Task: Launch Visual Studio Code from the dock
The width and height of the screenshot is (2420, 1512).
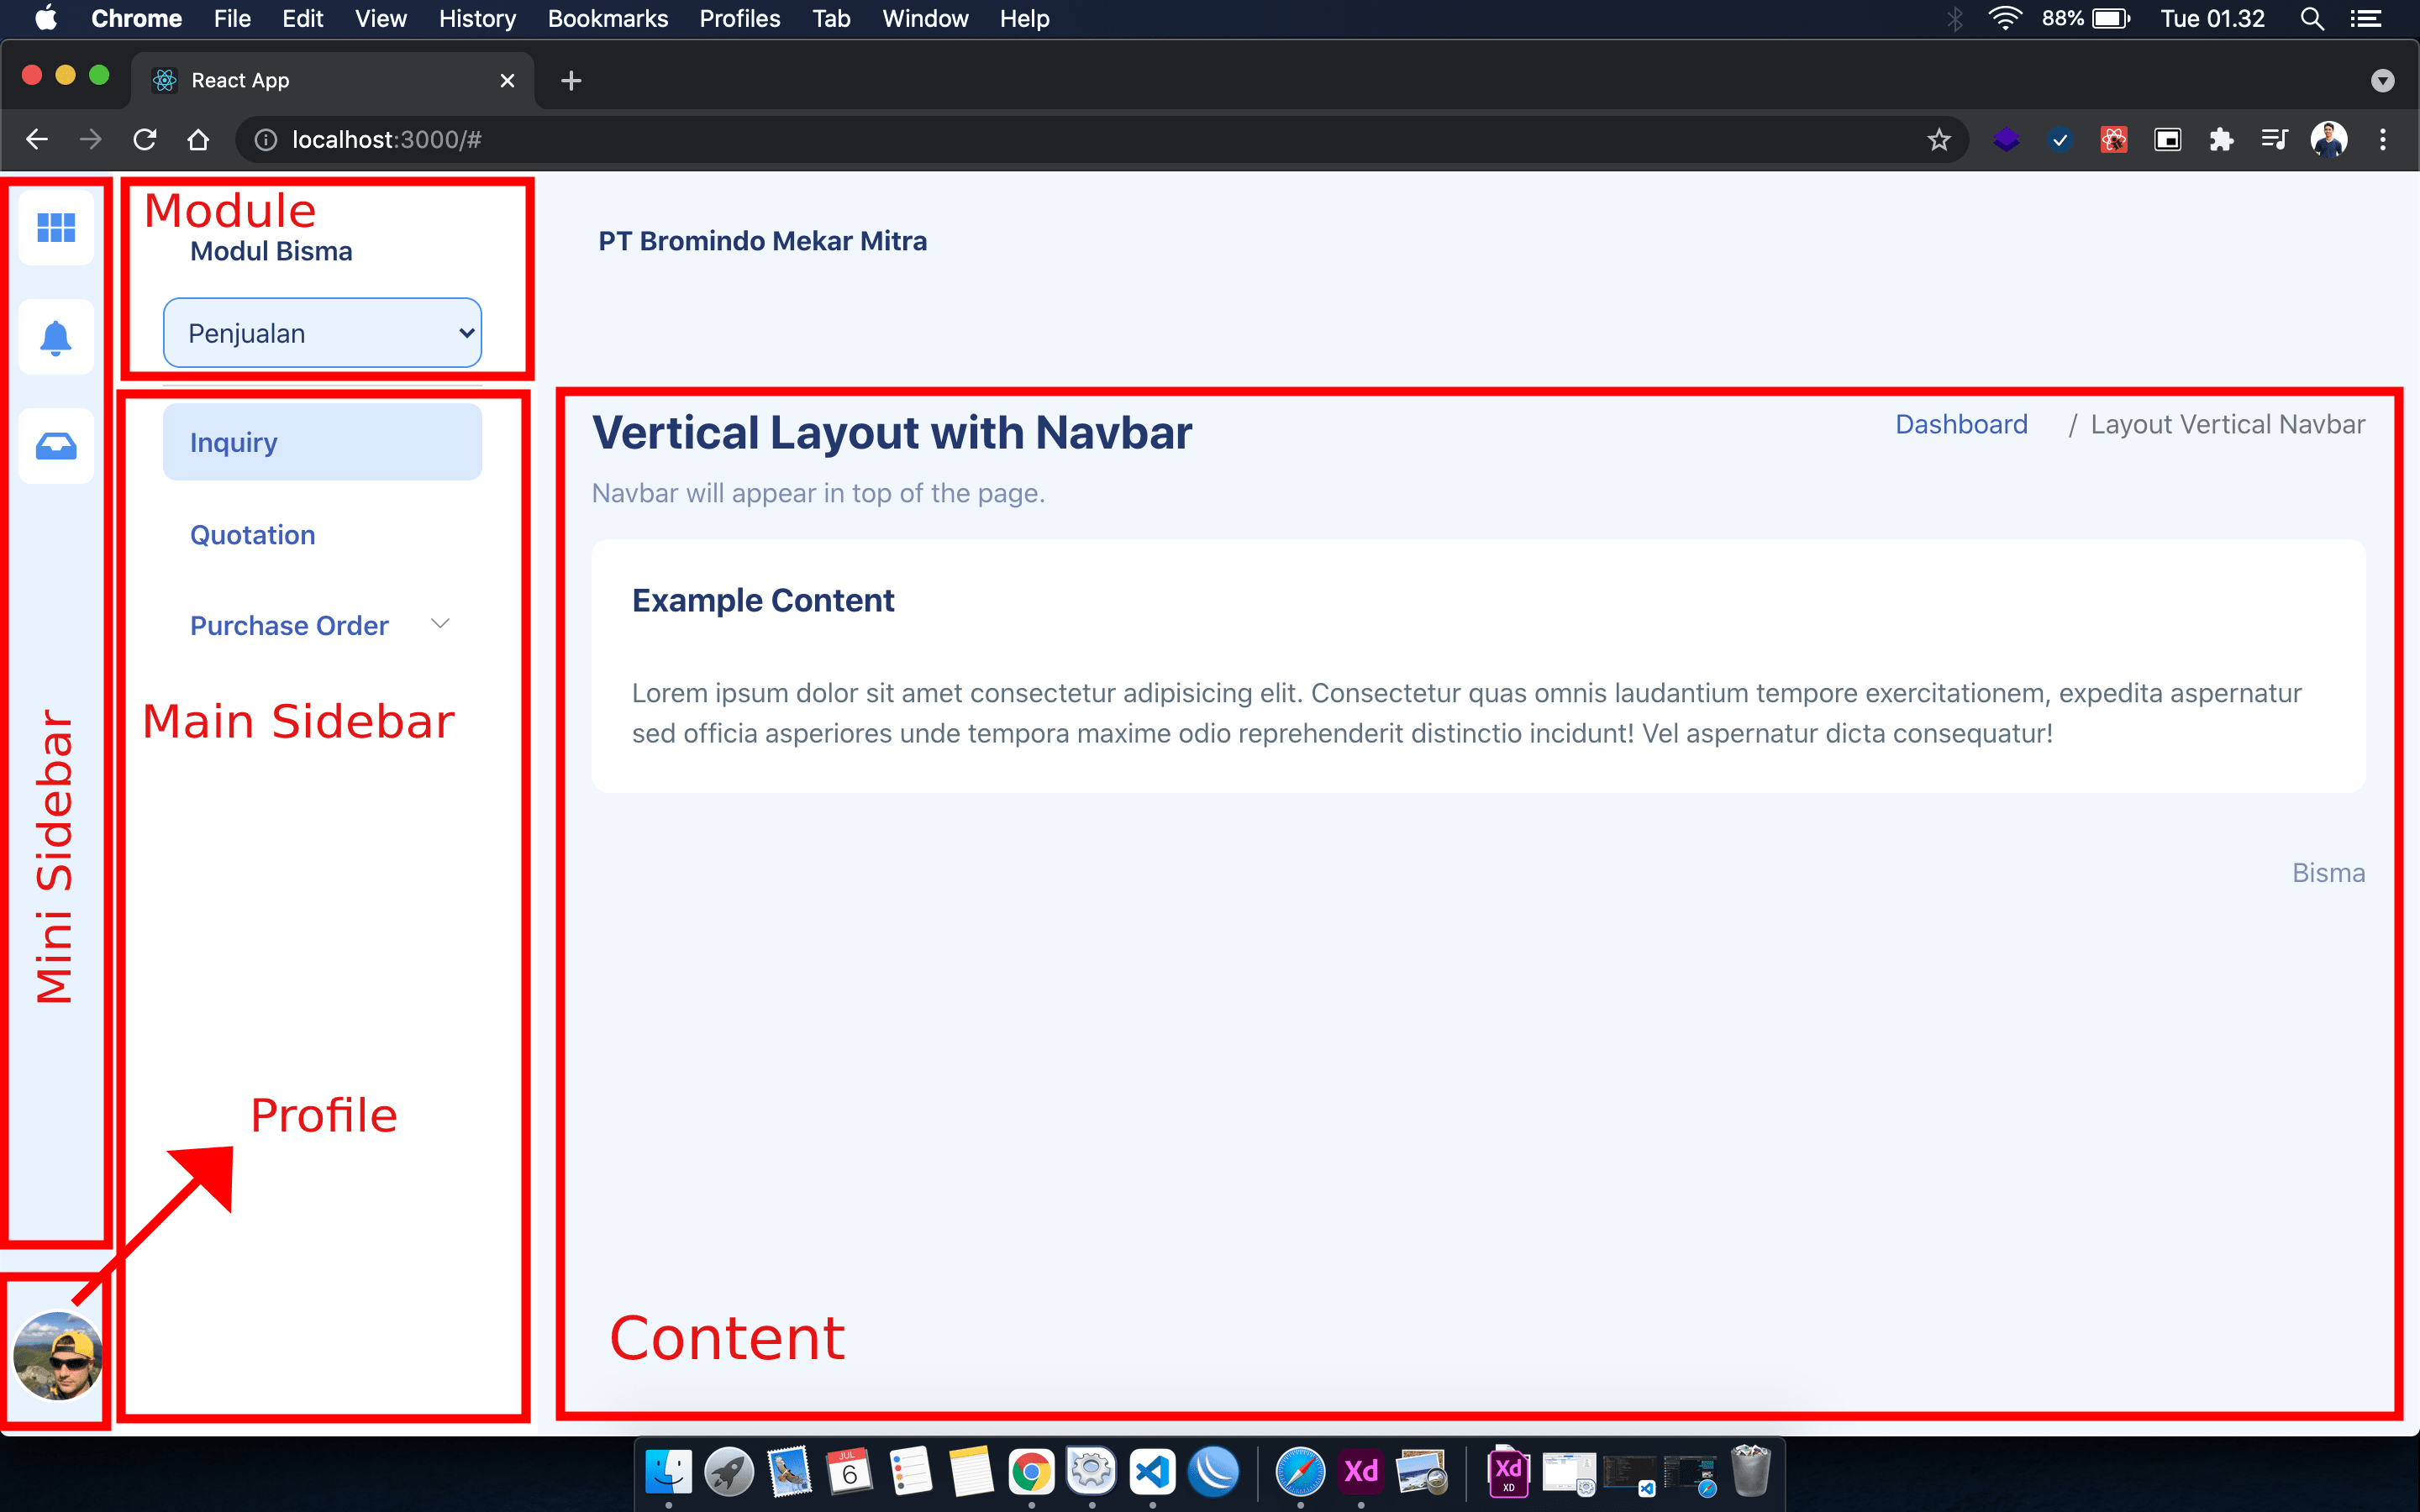Action: (1152, 1471)
